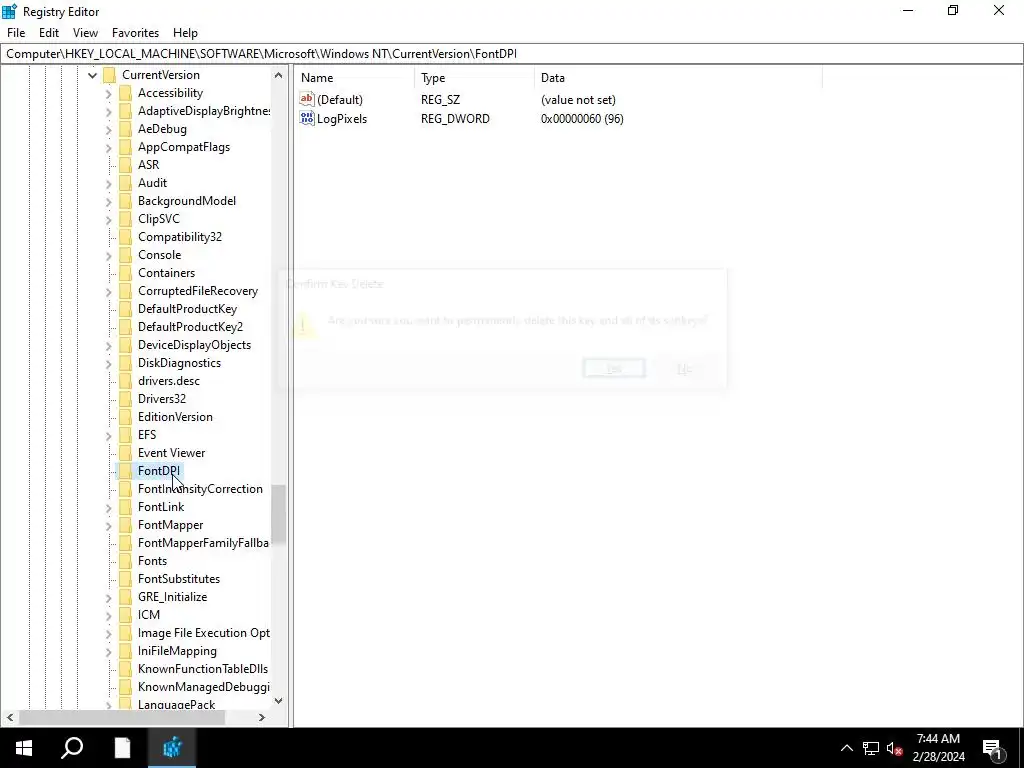The height and width of the screenshot is (768, 1024).
Task: Click the Event Viewer folder icon
Action: tap(125, 453)
